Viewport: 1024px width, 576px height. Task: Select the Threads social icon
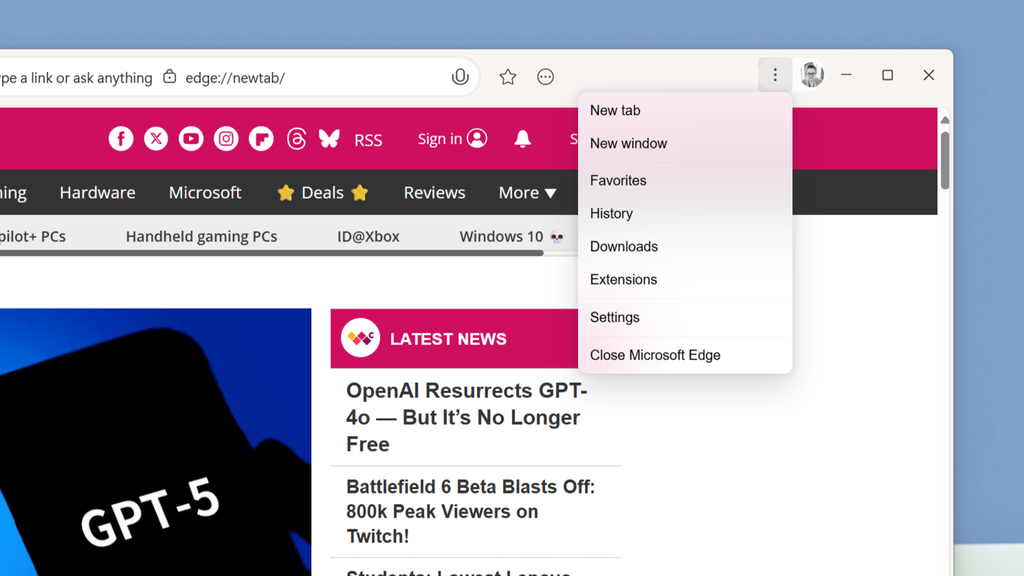[296, 139]
